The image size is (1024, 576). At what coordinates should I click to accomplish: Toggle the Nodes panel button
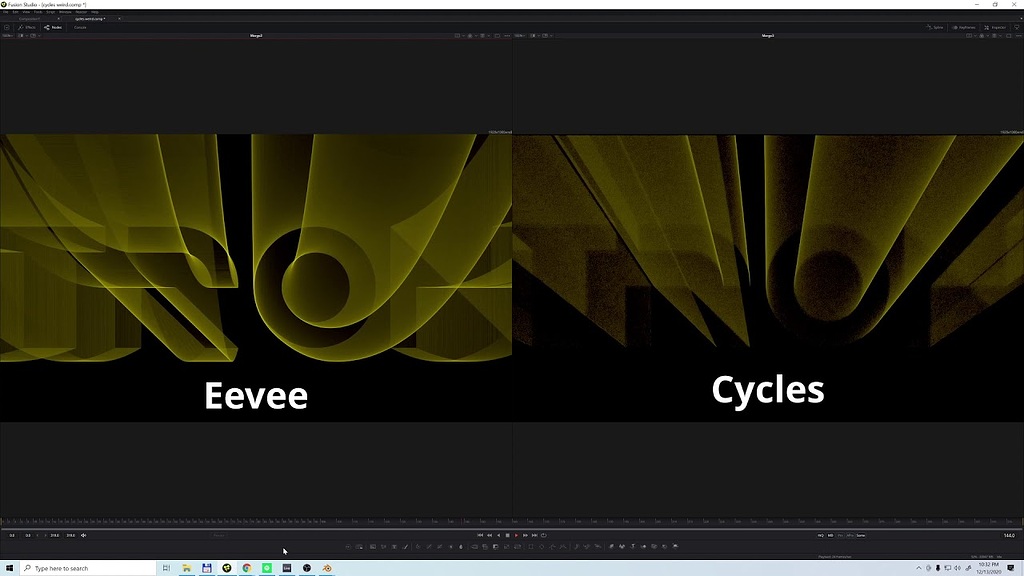click(53, 27)
